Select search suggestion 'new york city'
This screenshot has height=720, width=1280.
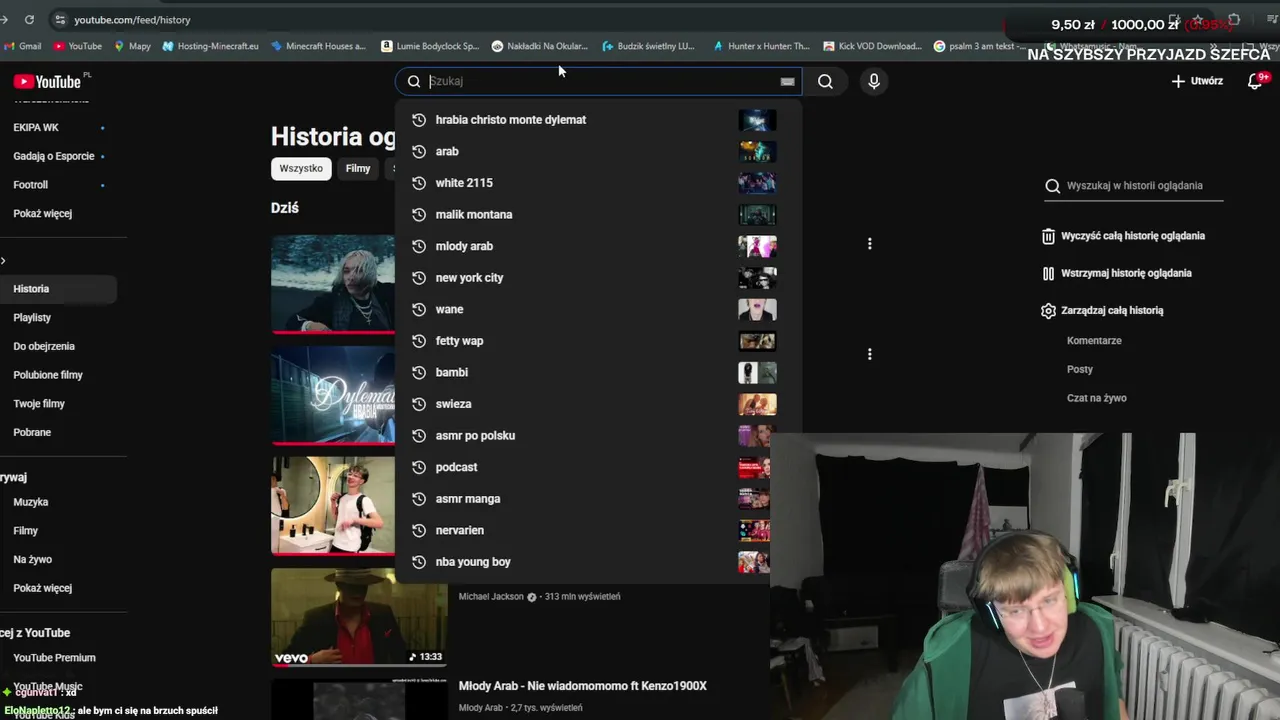598,278
